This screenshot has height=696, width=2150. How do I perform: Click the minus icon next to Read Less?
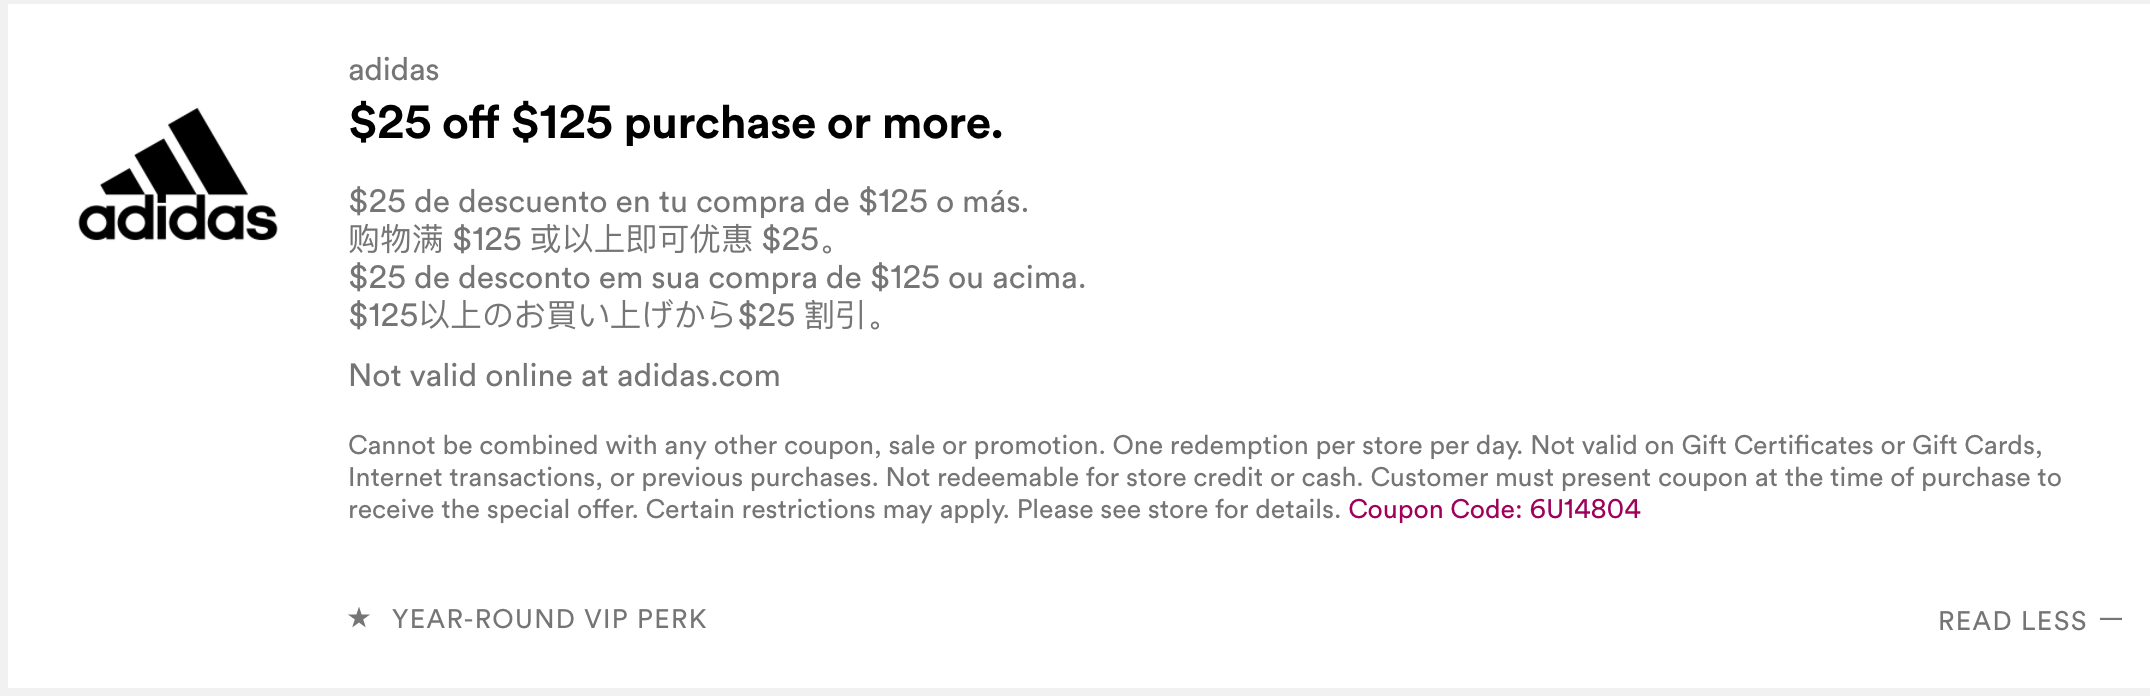pyautogui.click(x=2111, y=620)
